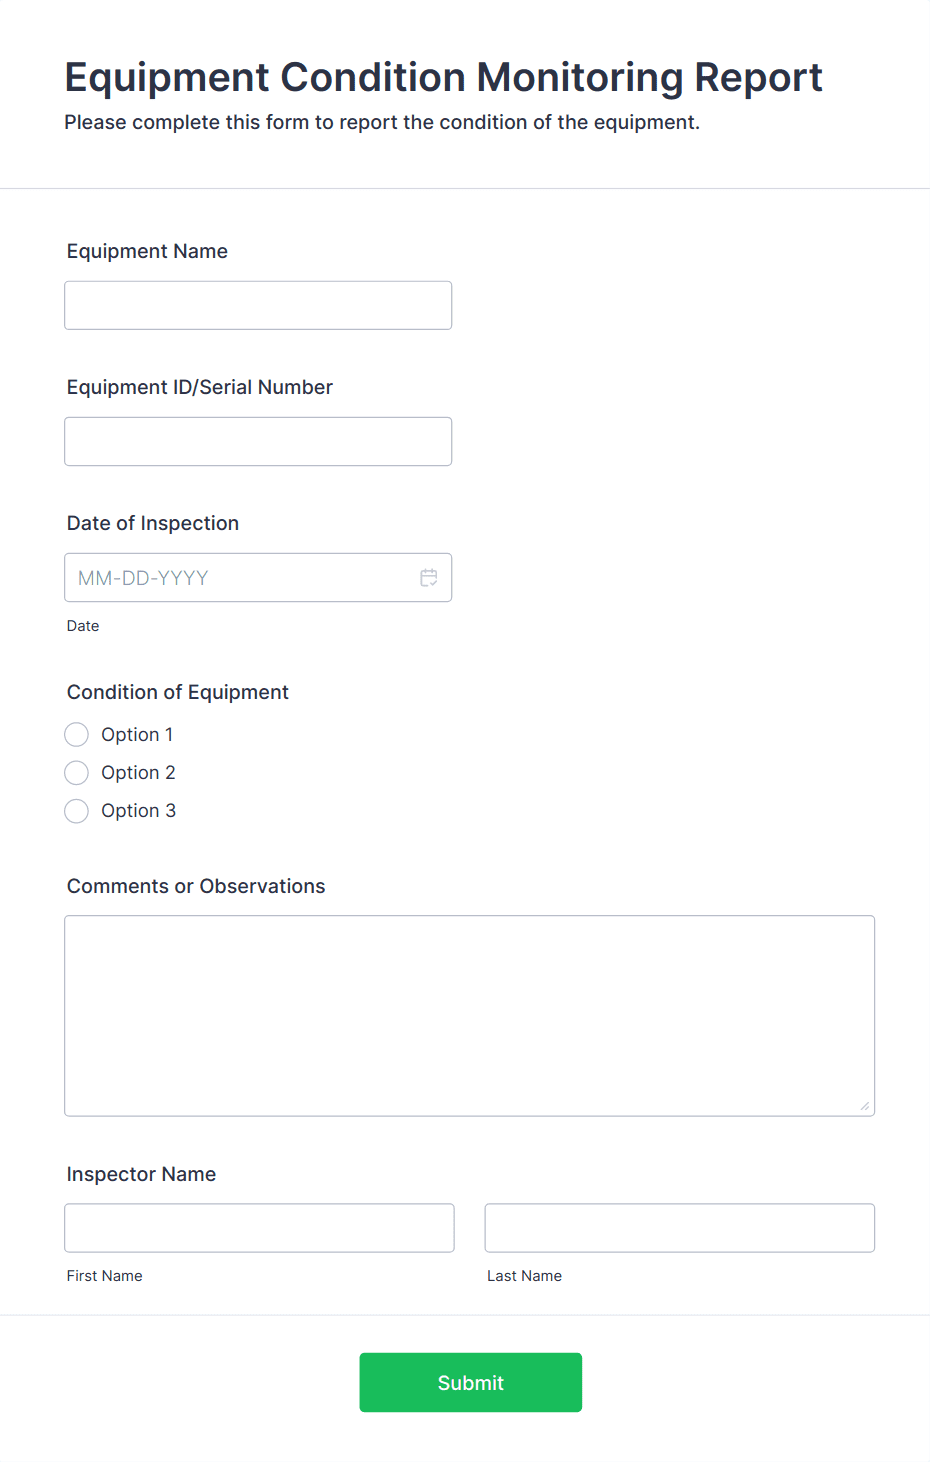Select the Option 1 radio button

click(76, 734)
